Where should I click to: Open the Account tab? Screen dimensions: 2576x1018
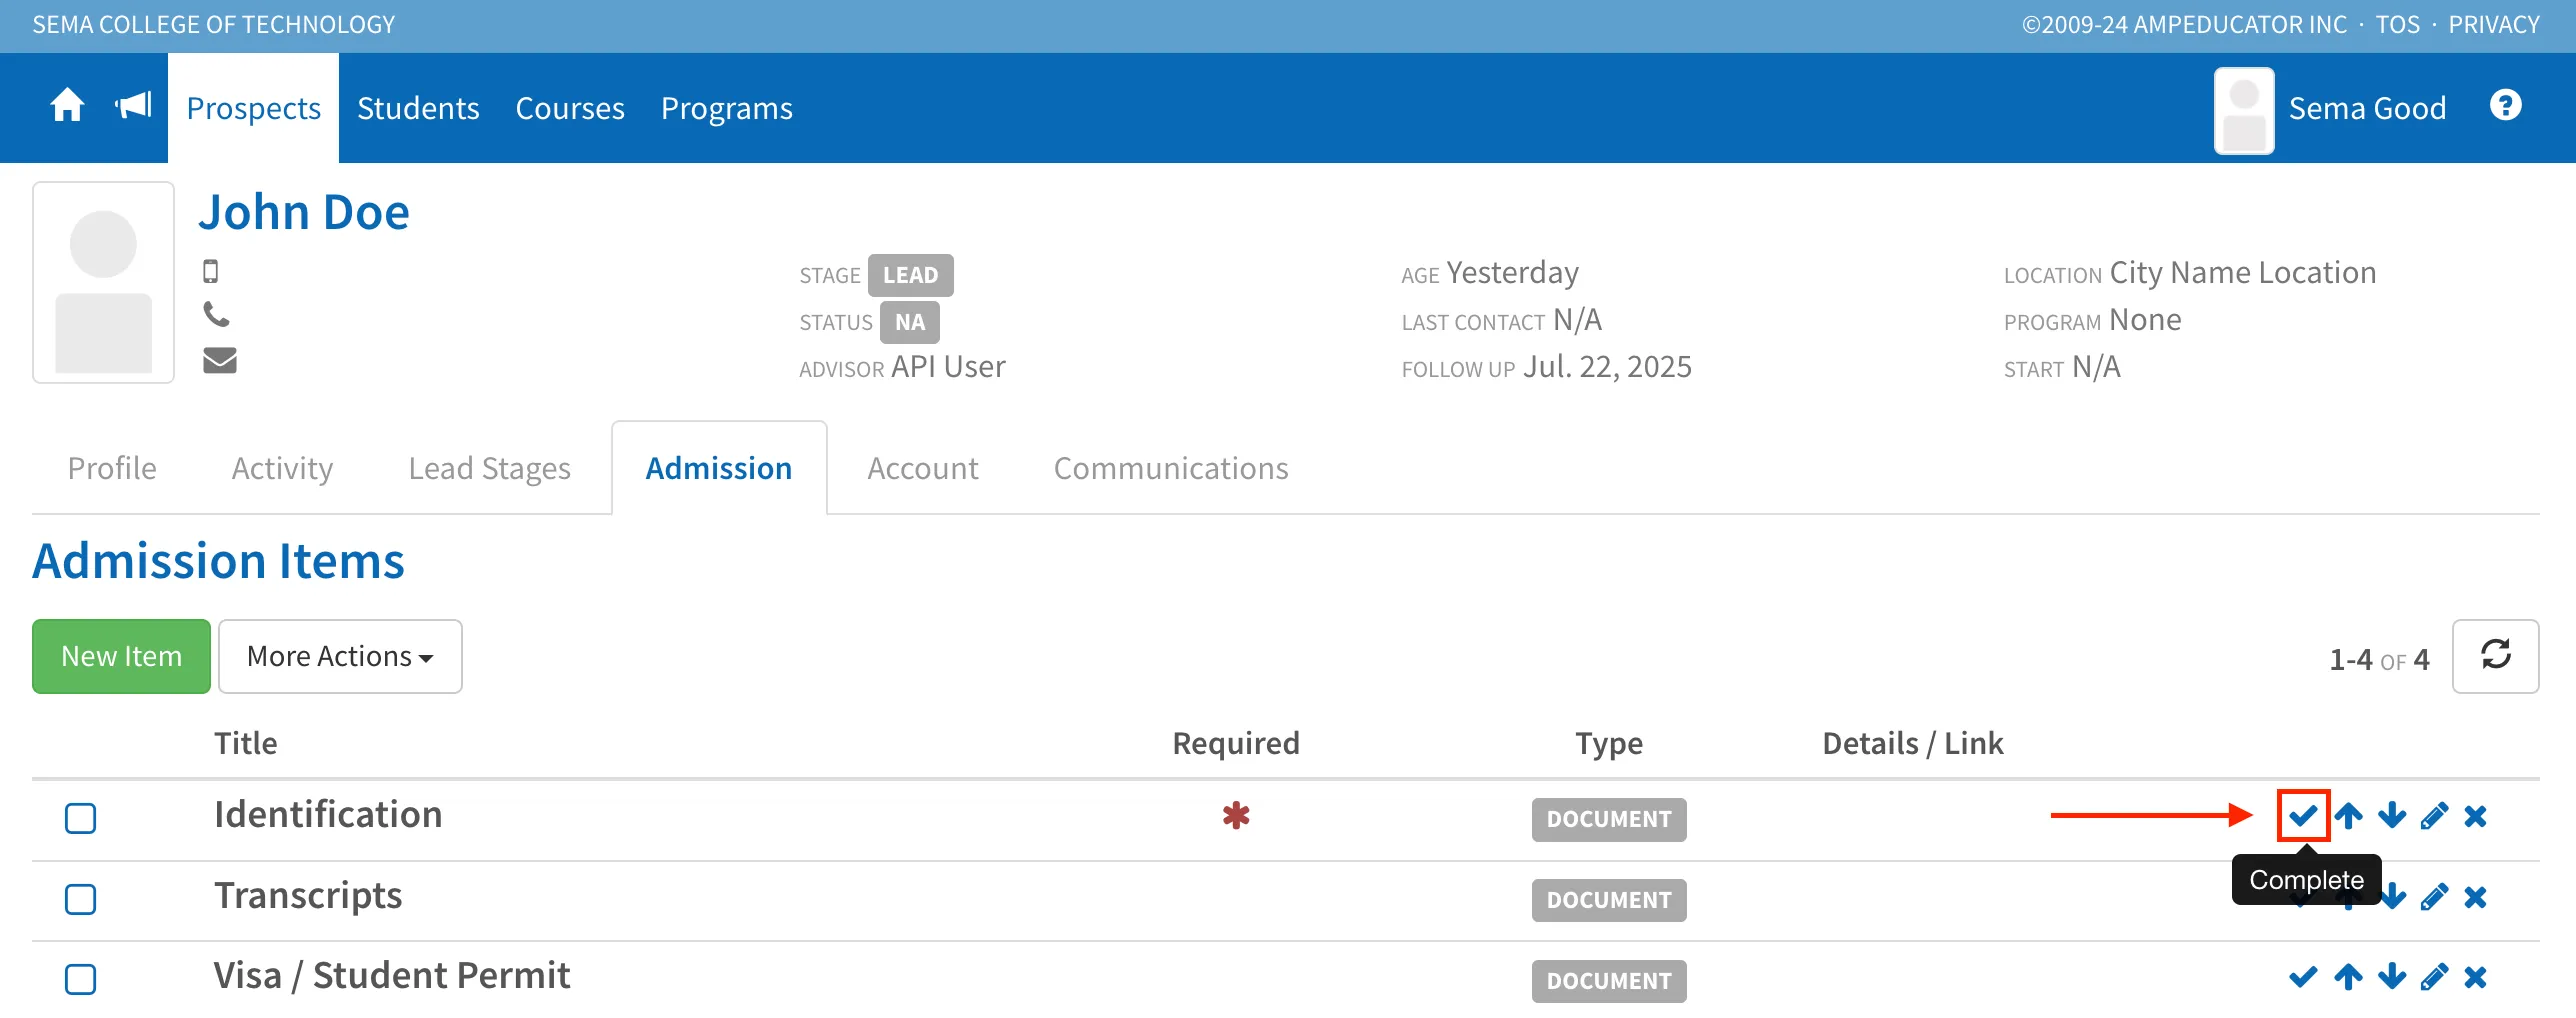922,468
